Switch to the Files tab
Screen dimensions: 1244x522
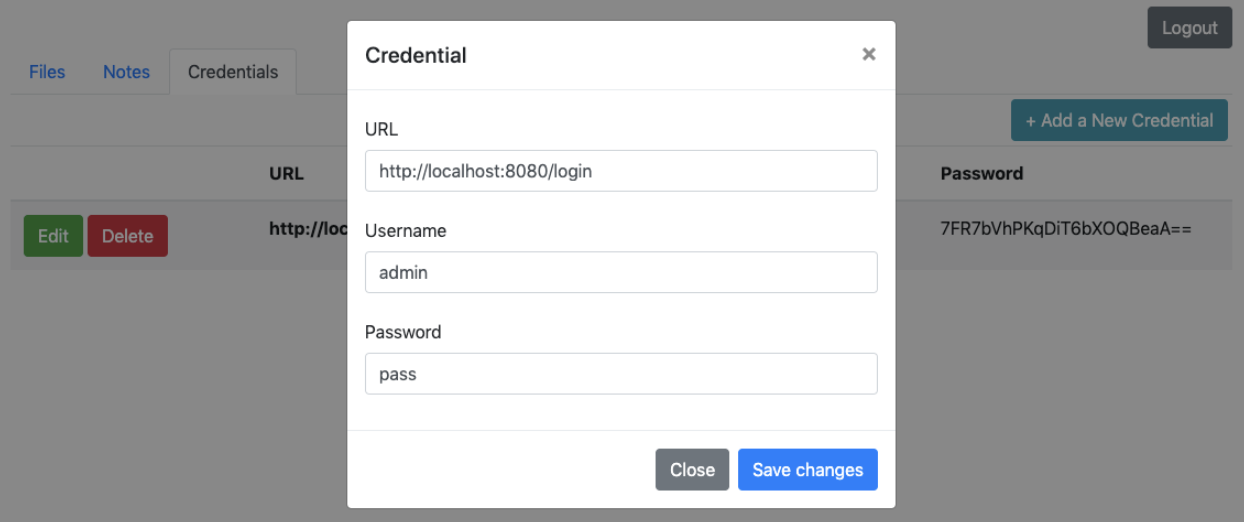pyautogui.click(x=47, y=72)
